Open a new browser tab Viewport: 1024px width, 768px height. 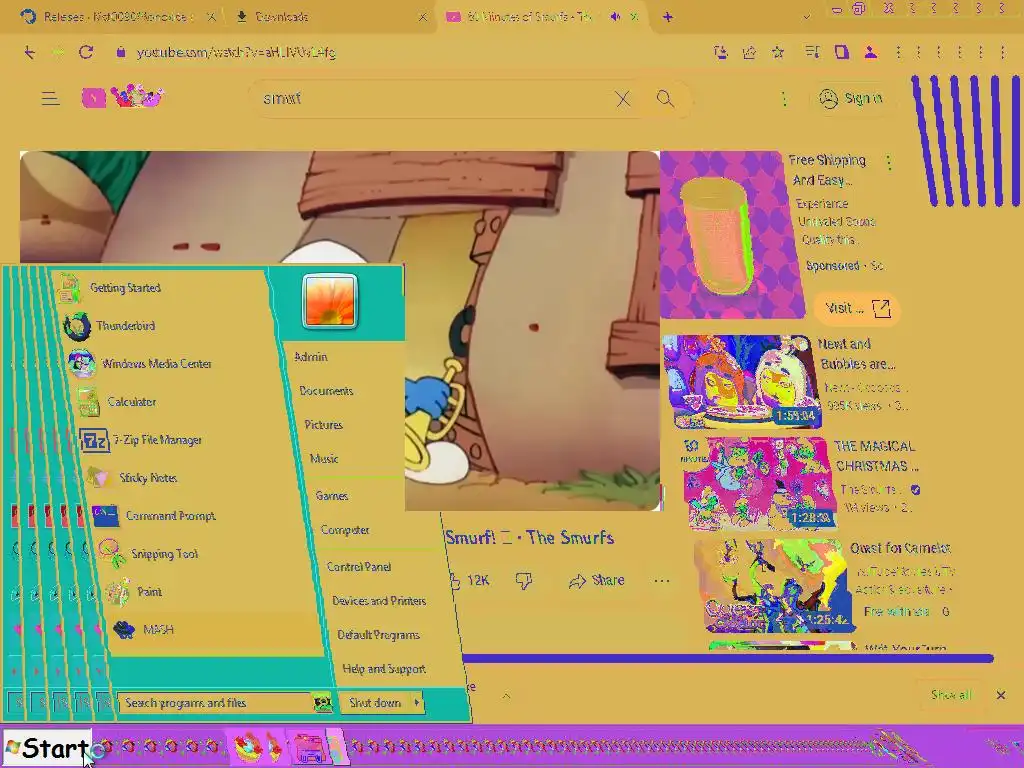coord(667,17)
